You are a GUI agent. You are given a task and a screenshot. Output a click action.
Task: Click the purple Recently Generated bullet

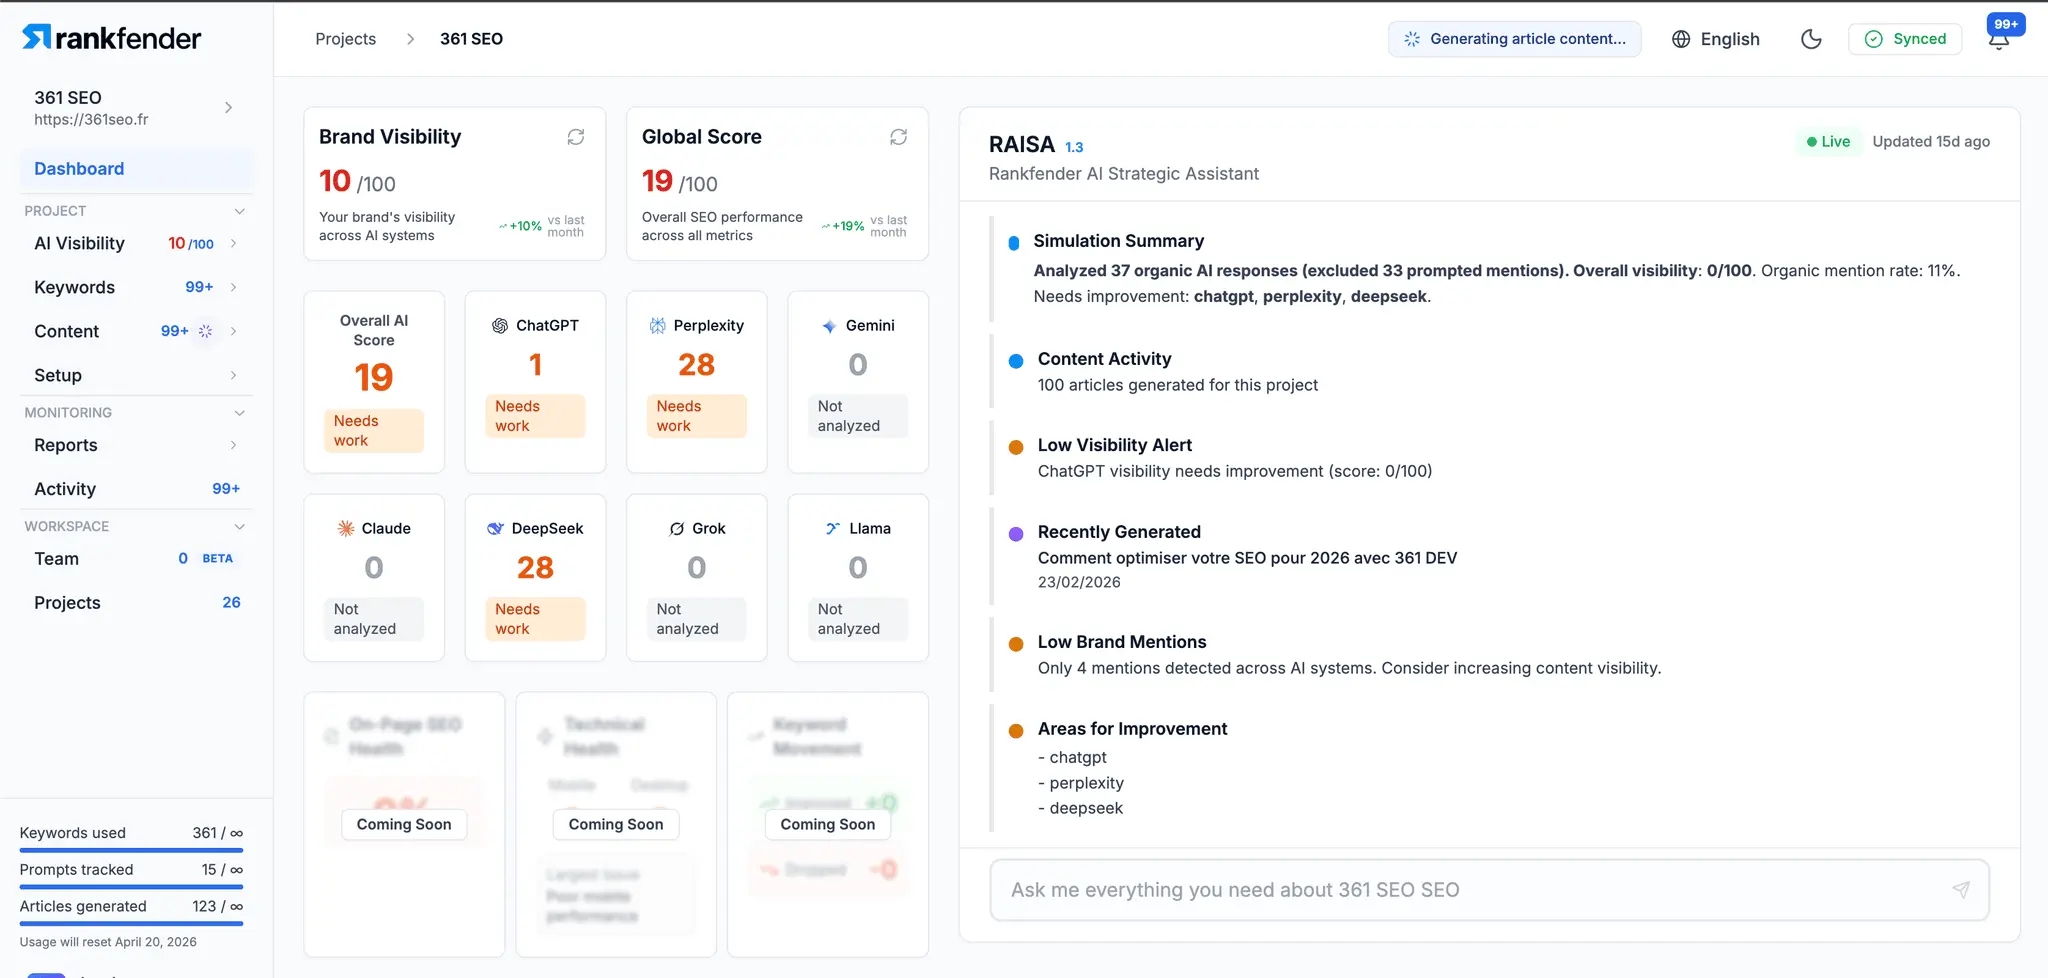tap(1016, 534)
